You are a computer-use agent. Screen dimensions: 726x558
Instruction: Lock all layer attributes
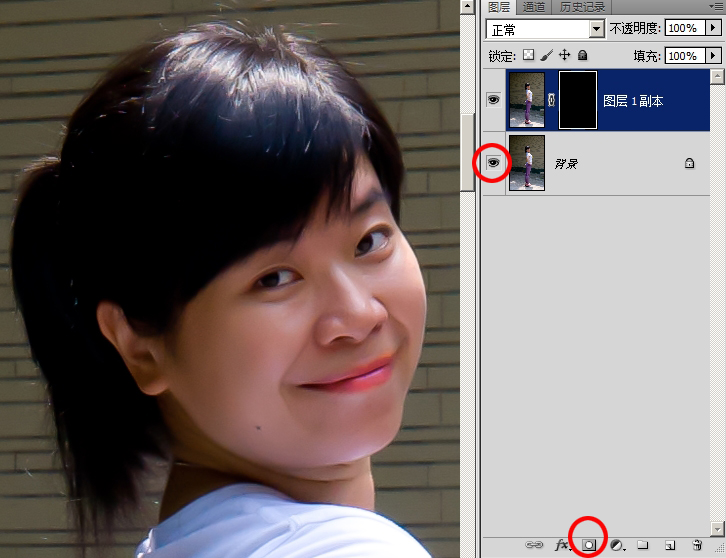582,55
